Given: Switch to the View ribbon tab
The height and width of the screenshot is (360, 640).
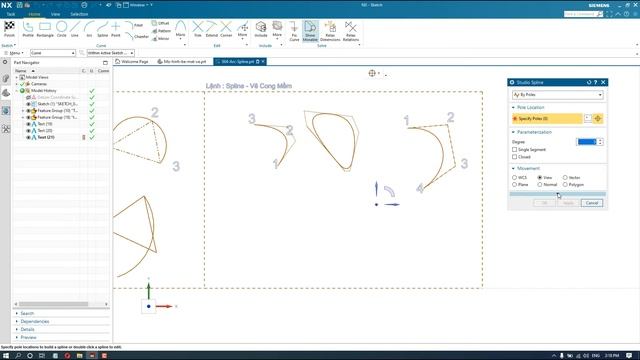Looking at the screenshot, I should click(56, 14).
